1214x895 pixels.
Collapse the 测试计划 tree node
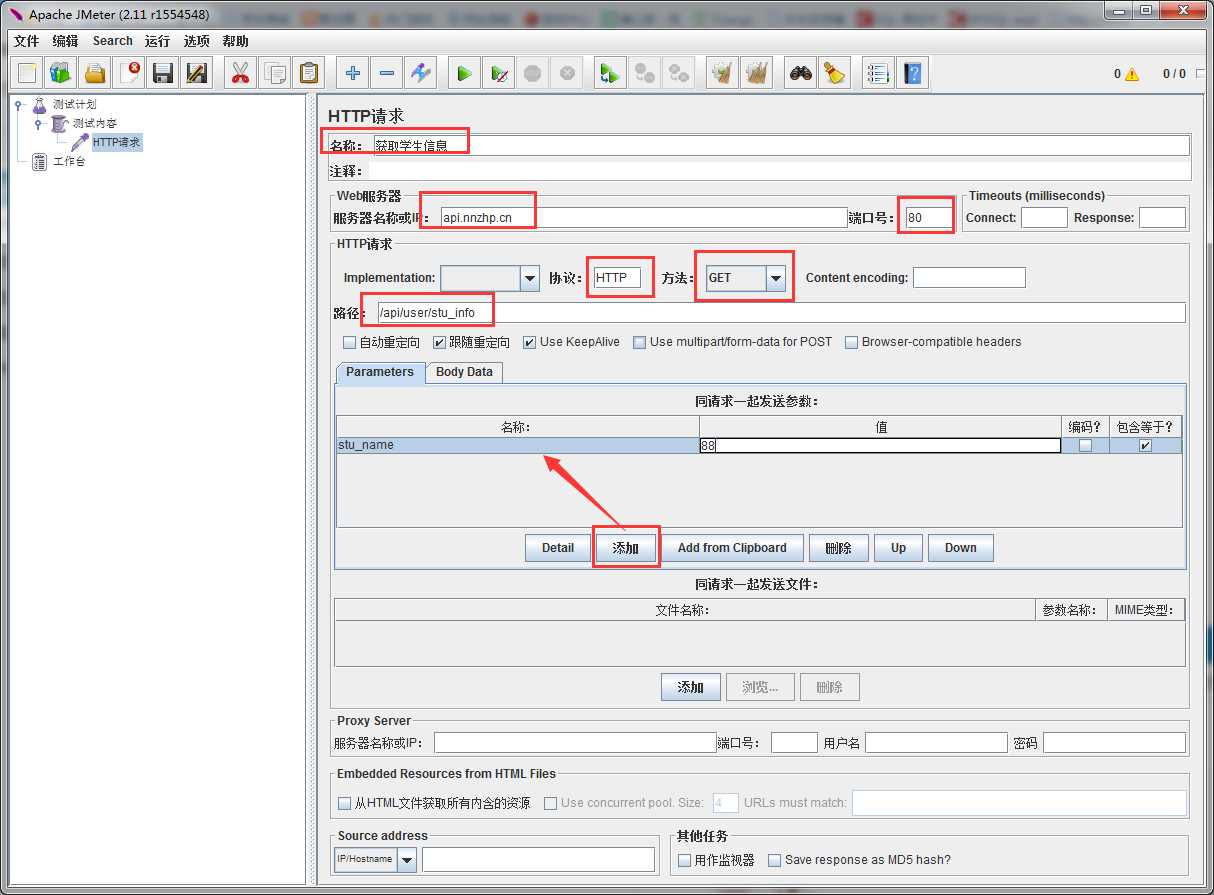(19, 104)
